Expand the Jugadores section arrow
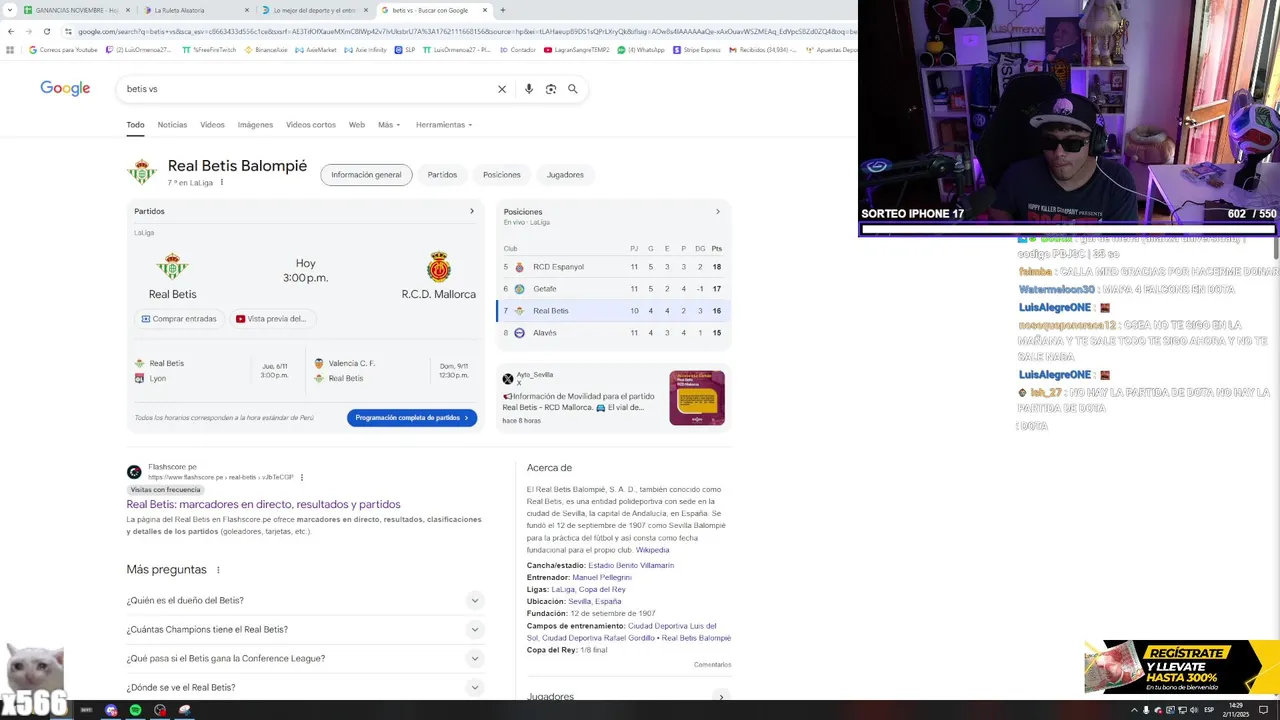 [721, 696]
